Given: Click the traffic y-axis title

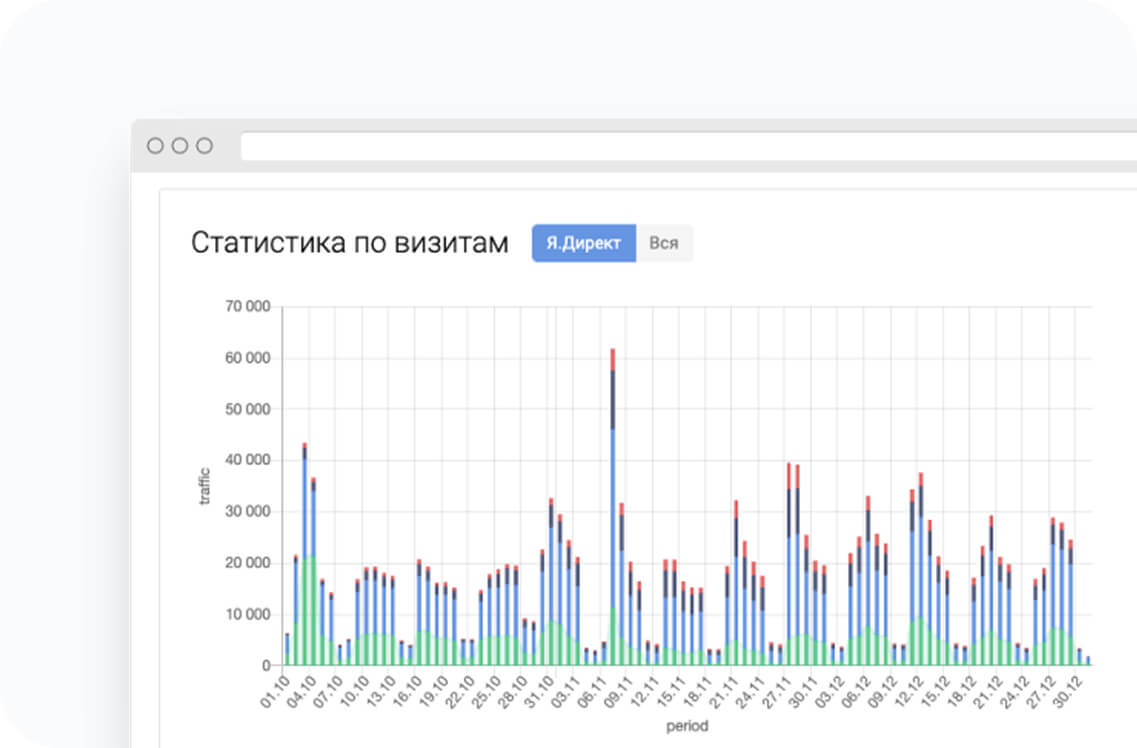Looking at the screenshot, I should coord(206,485).
